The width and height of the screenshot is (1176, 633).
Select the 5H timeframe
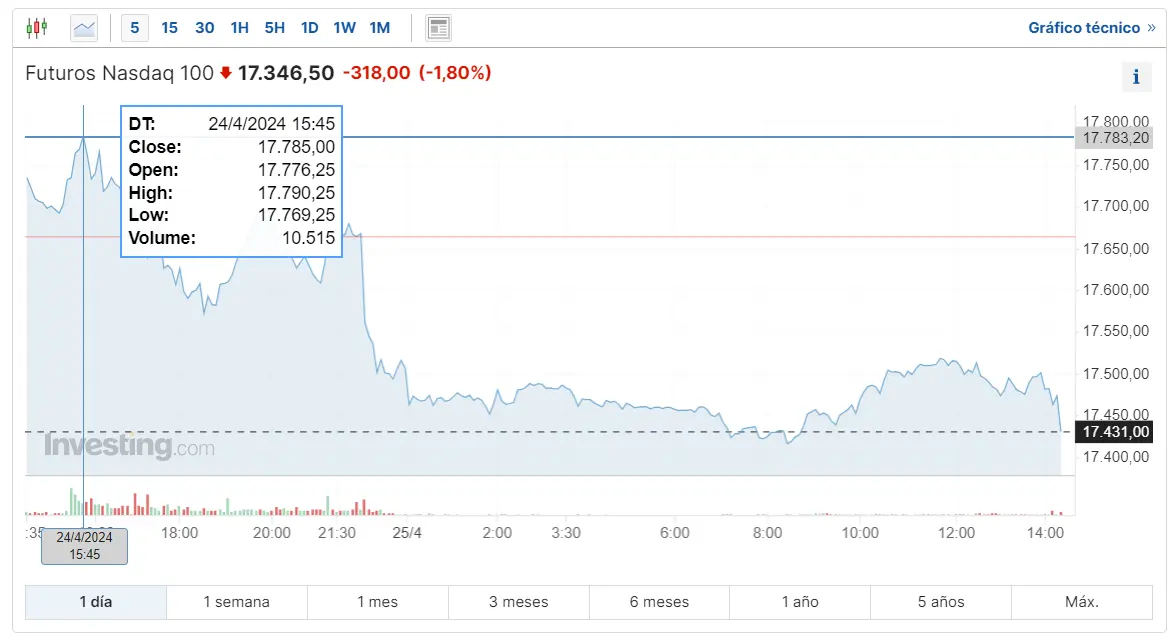[274, 28]
